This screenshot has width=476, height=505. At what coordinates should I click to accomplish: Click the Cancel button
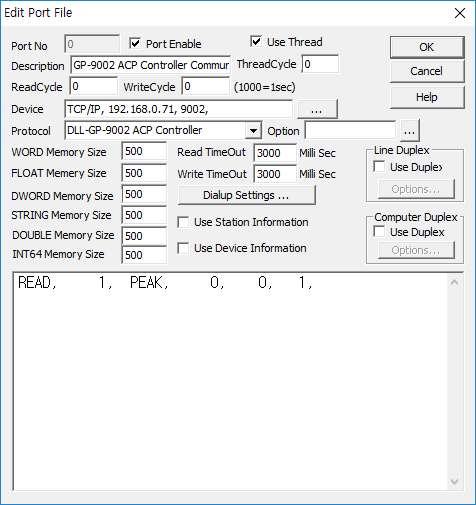427,71
